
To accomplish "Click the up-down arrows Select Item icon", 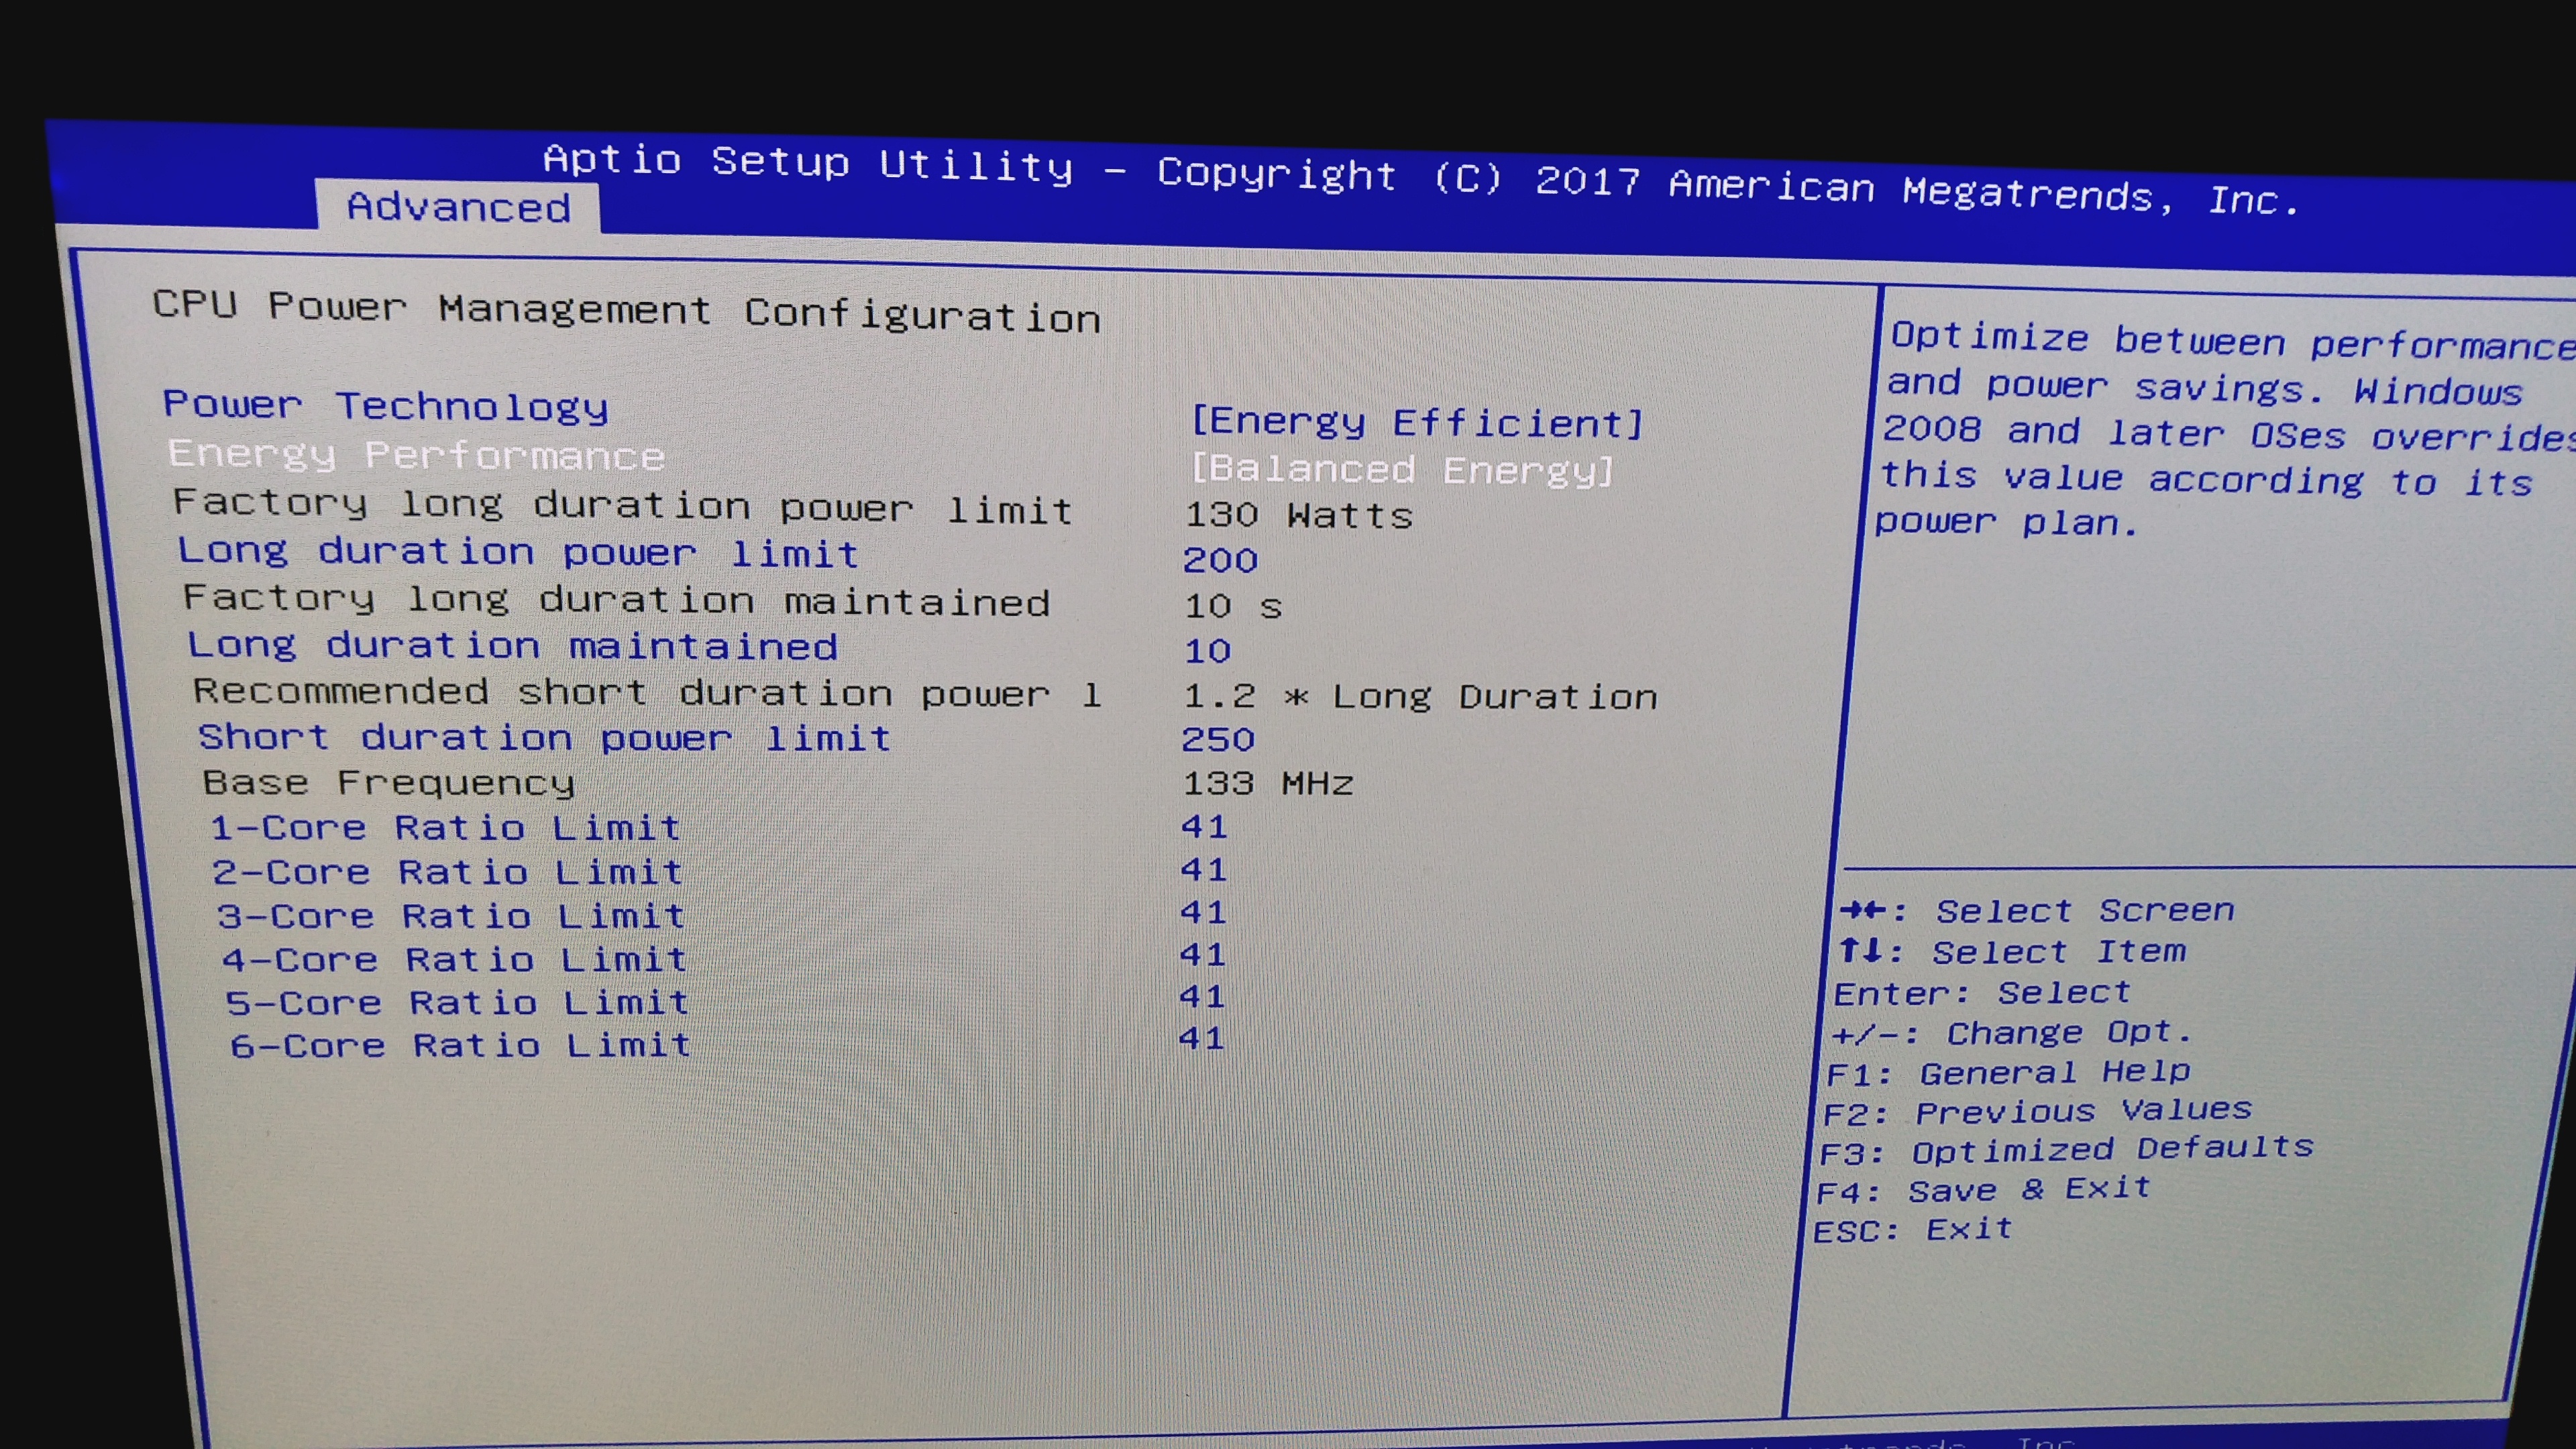I will [x=1861, y=950].
